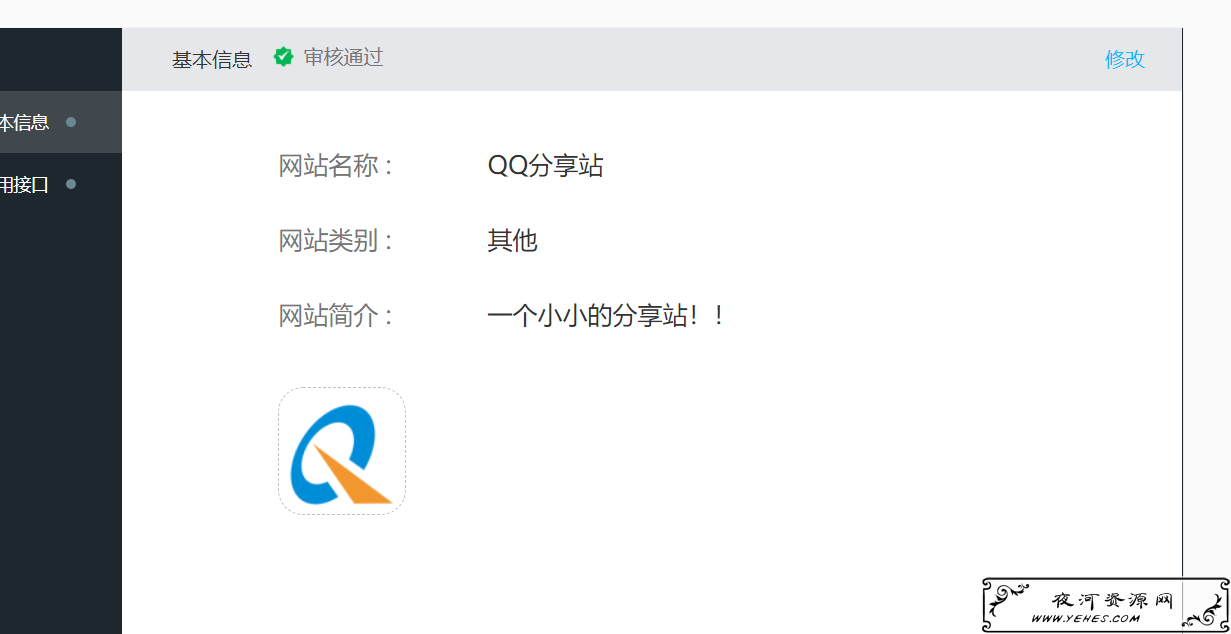Click the 审核通过 status text
The height and width of the screenshot is (634, 1231).
[343, 58]
